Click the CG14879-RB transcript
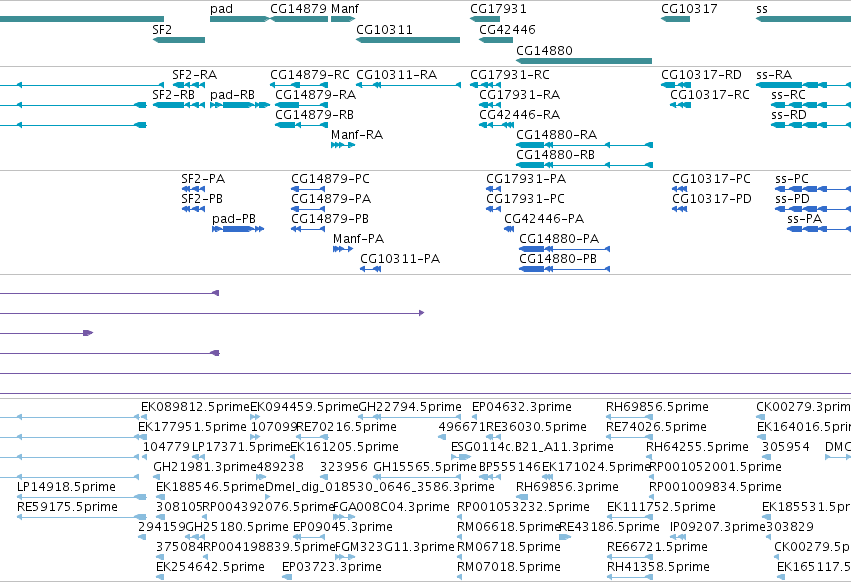The image size is (851, 582). click(302, 125)
